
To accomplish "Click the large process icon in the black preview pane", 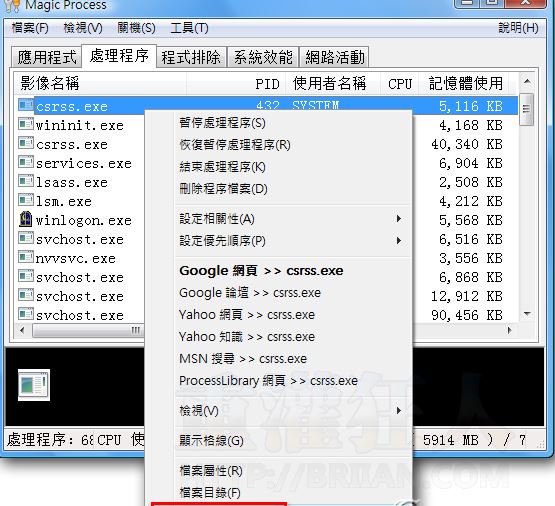I will point(34,385).
